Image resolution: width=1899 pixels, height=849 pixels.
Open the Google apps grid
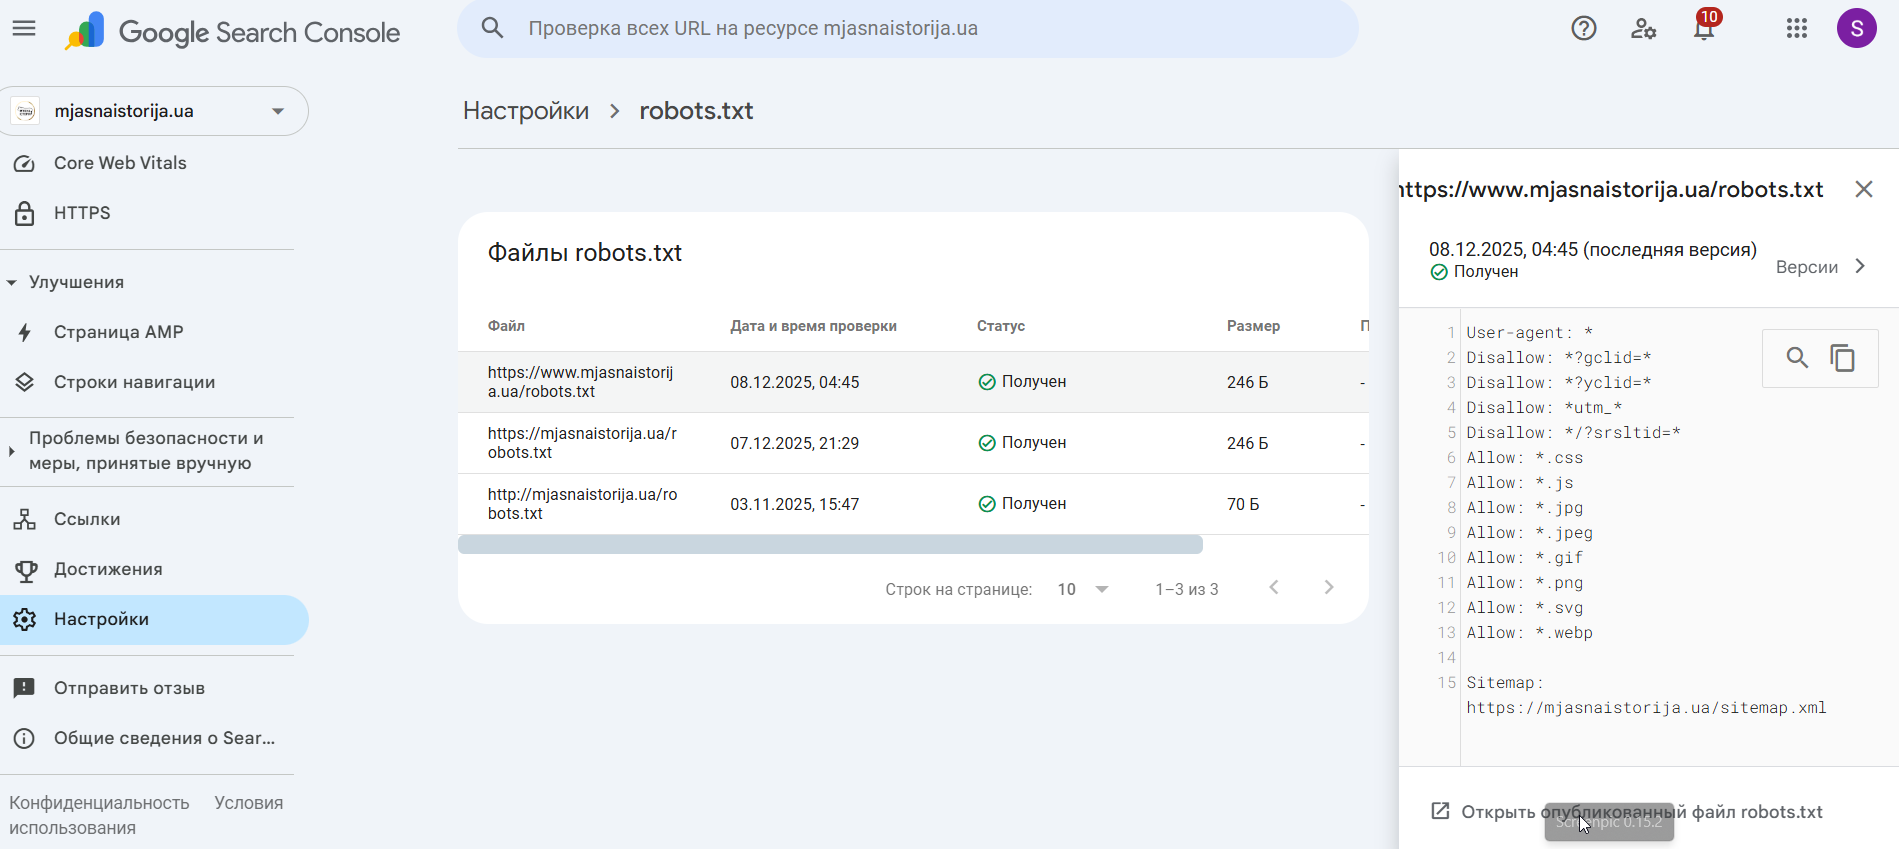pyautogui.click(x=1797, y=29)
